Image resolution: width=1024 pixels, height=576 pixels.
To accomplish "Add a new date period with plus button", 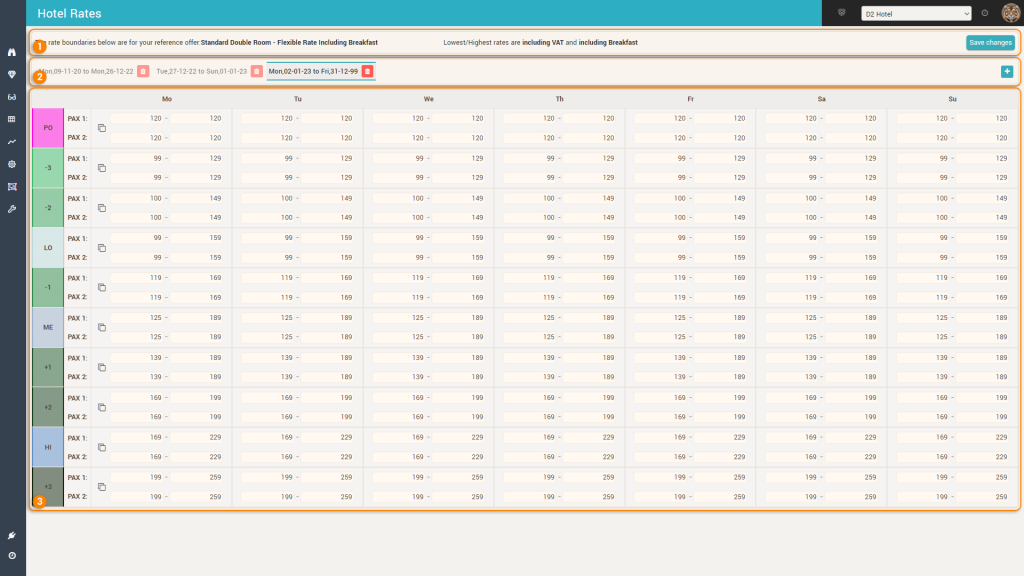I will pyautogui.click(x=1007, y=72).
